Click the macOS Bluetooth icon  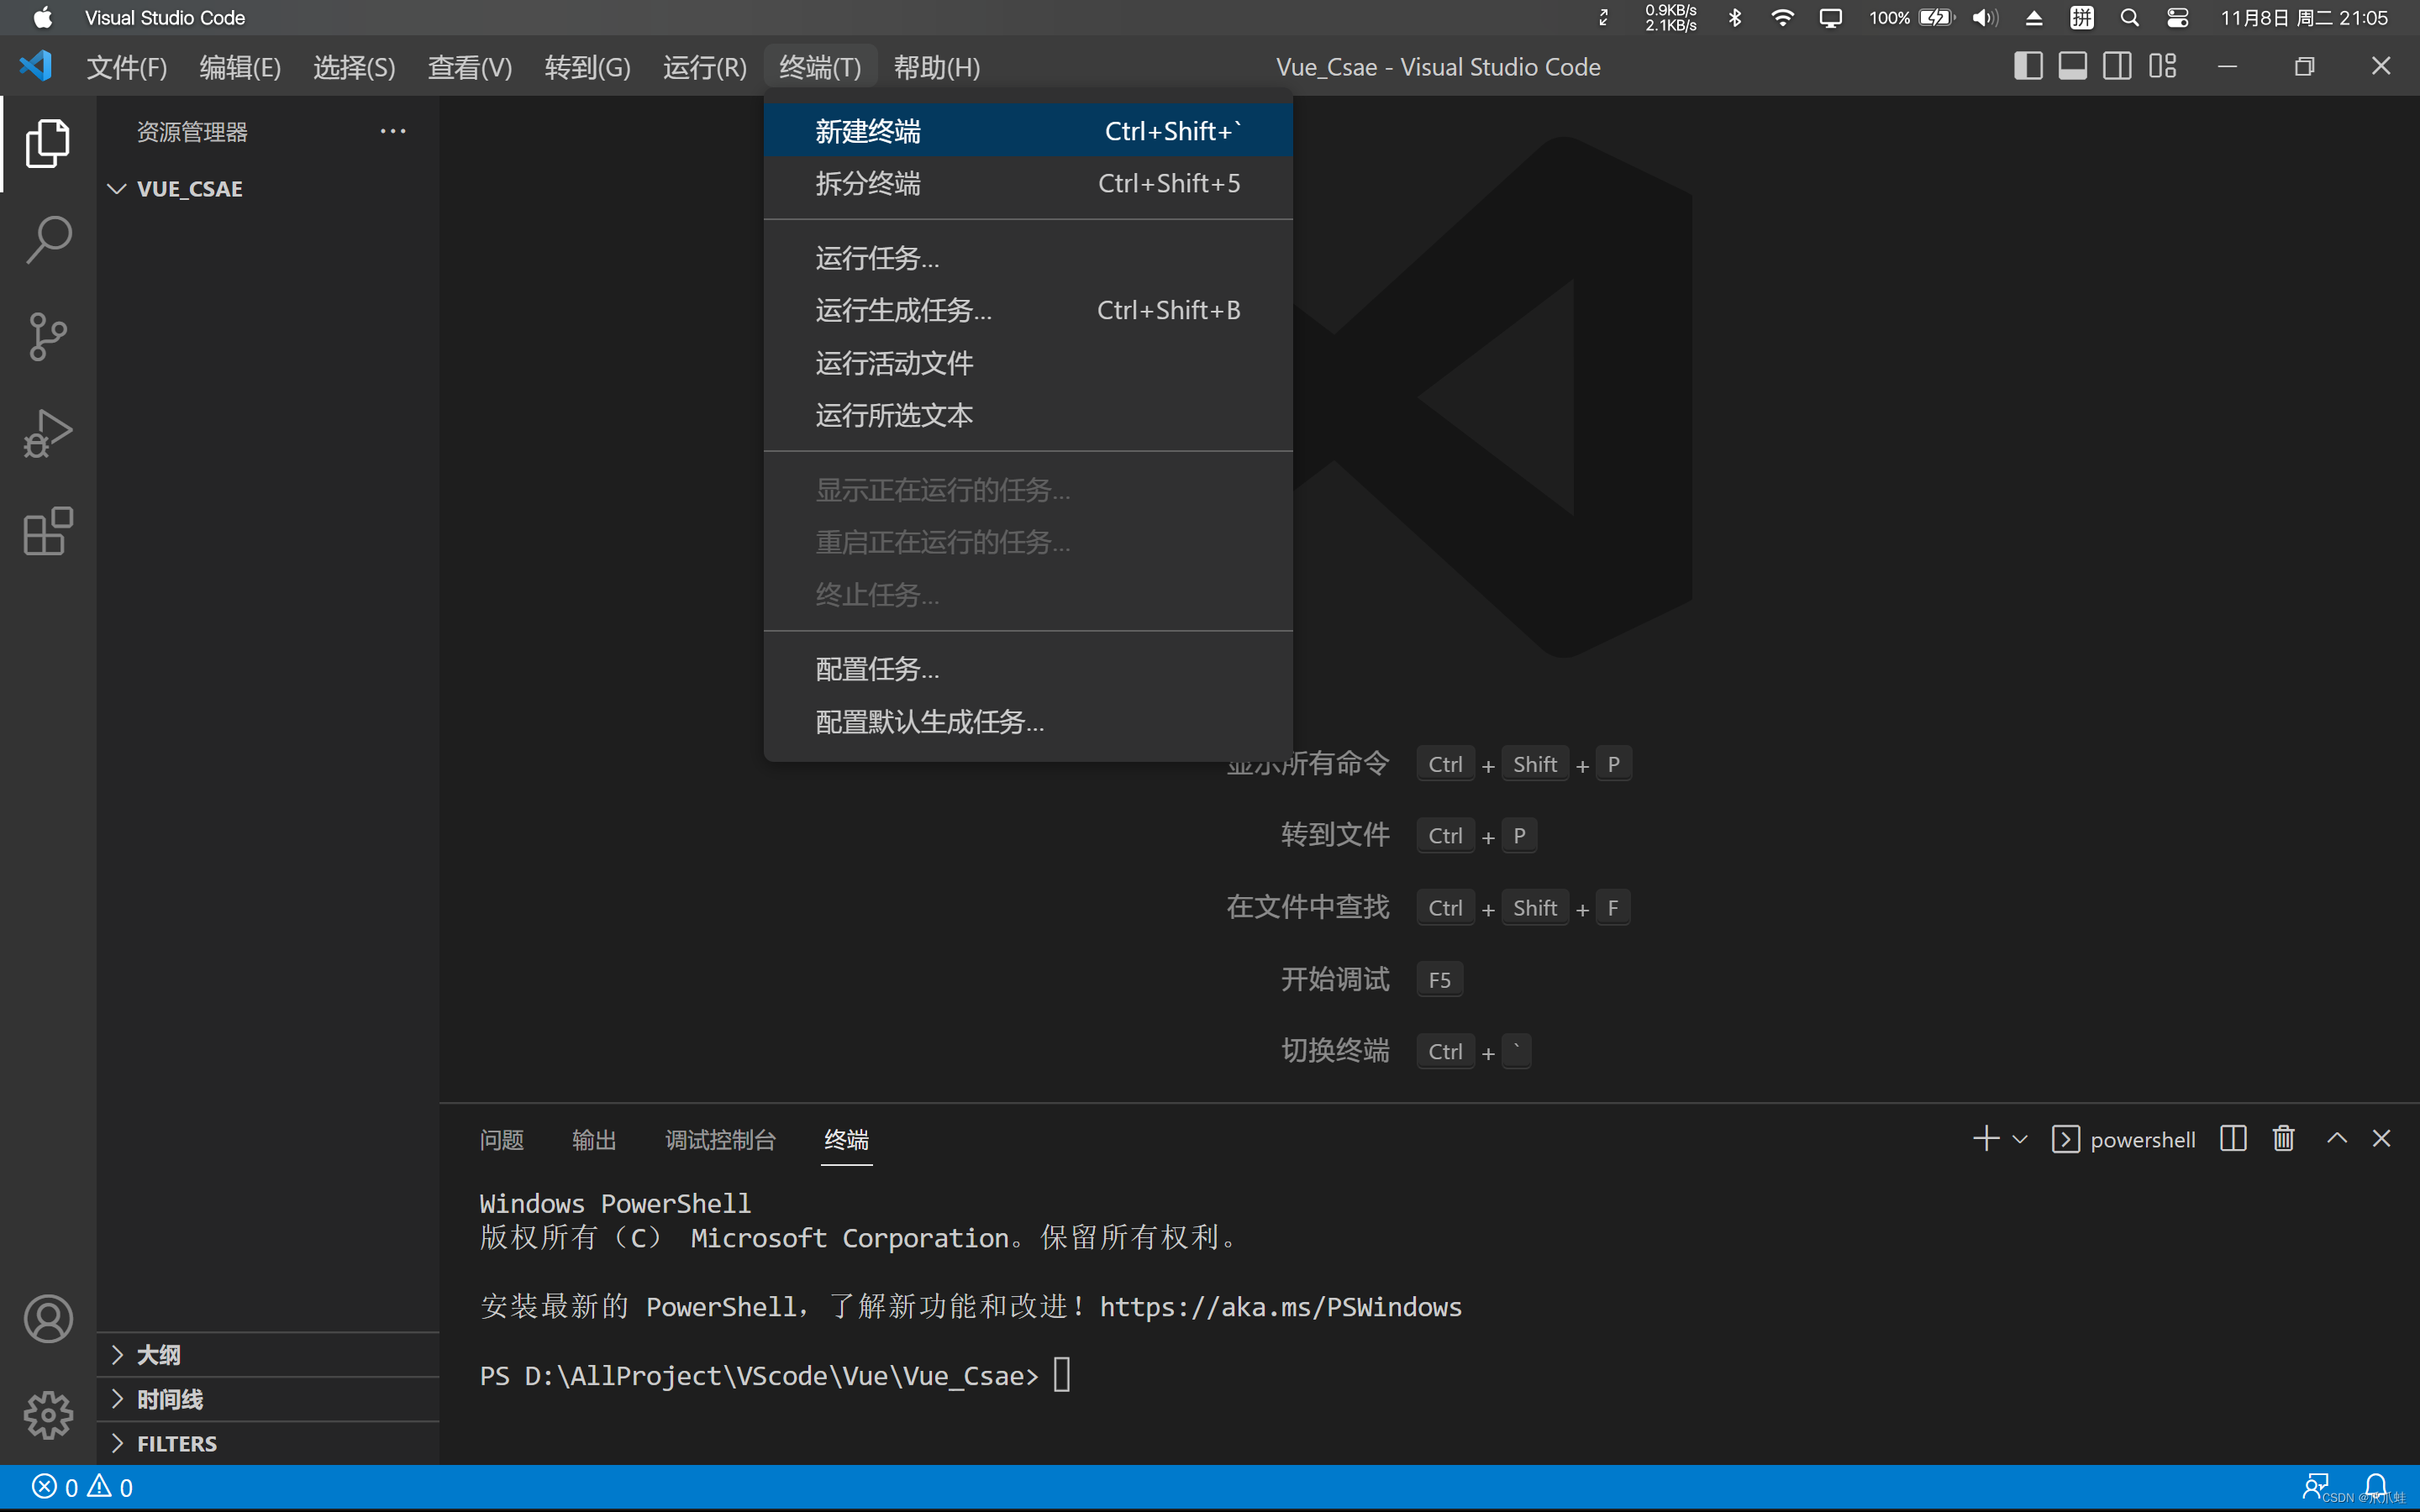1735,18
